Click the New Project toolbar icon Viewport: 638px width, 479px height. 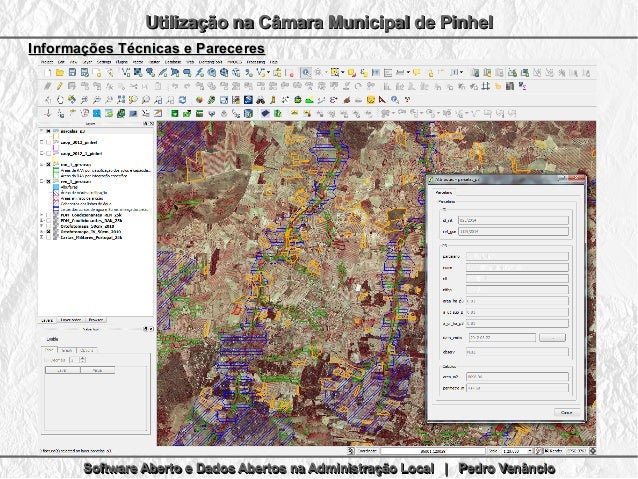tap(46, 73)
